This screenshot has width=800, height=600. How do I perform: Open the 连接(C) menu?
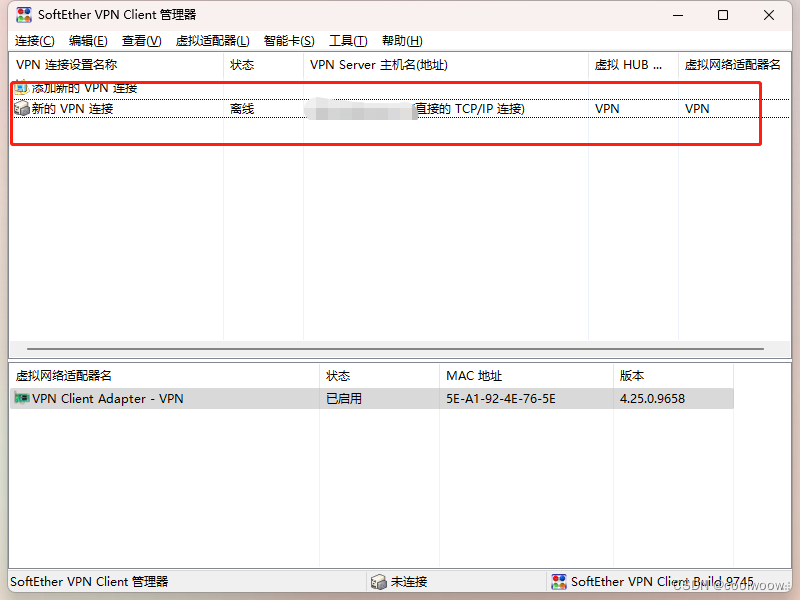35,41
